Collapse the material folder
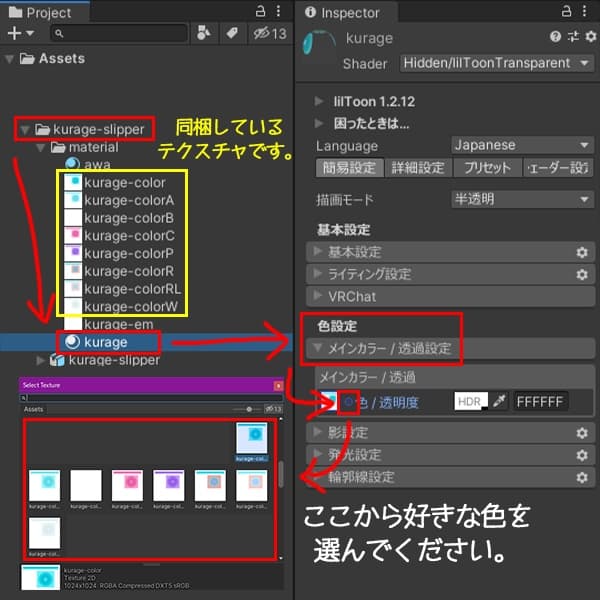600x600 pixels. [41, 148]
